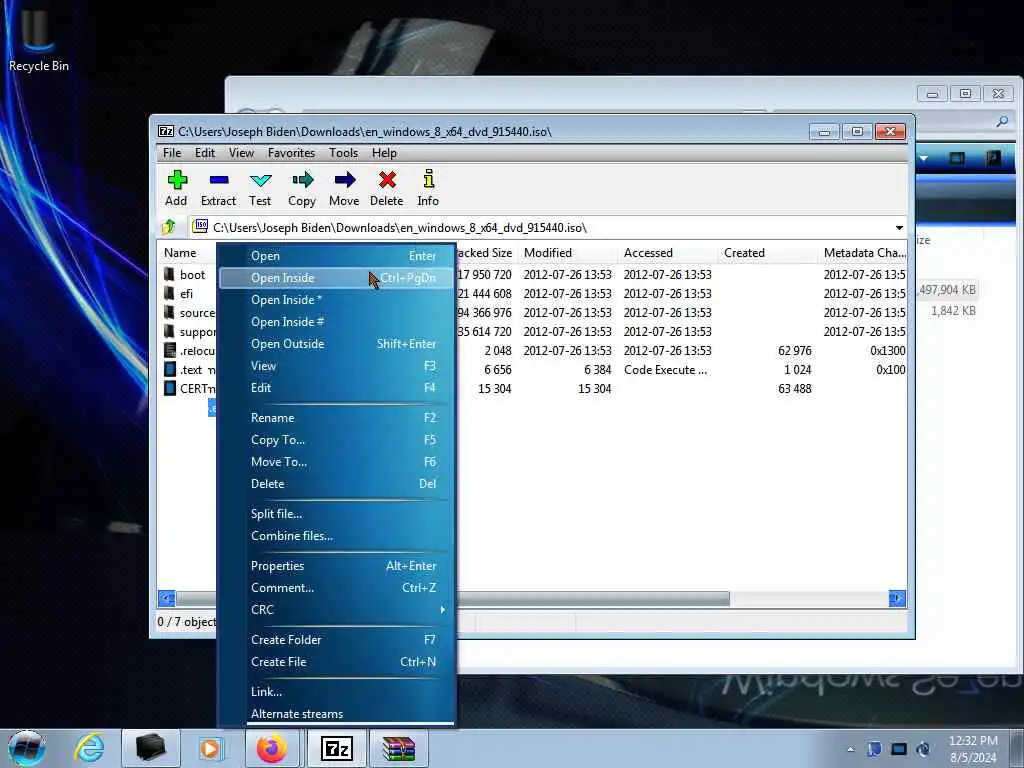This screenshot has height=768, width=1024.
Task: Open the Help menu
Action: 384,153
